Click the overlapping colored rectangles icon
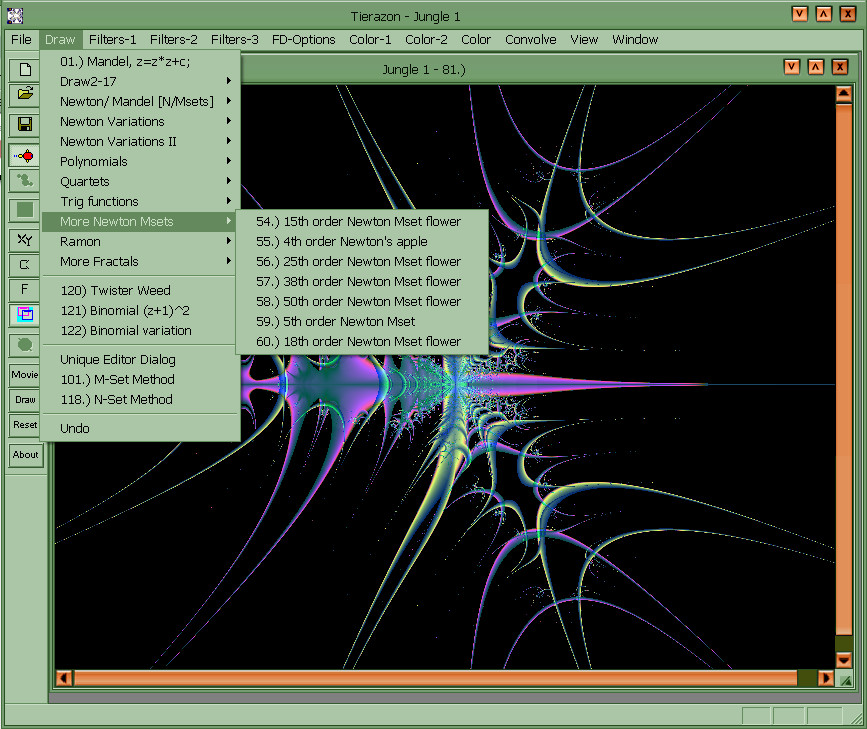This screenshot has height=729, width=867. (x=25, y=315)
